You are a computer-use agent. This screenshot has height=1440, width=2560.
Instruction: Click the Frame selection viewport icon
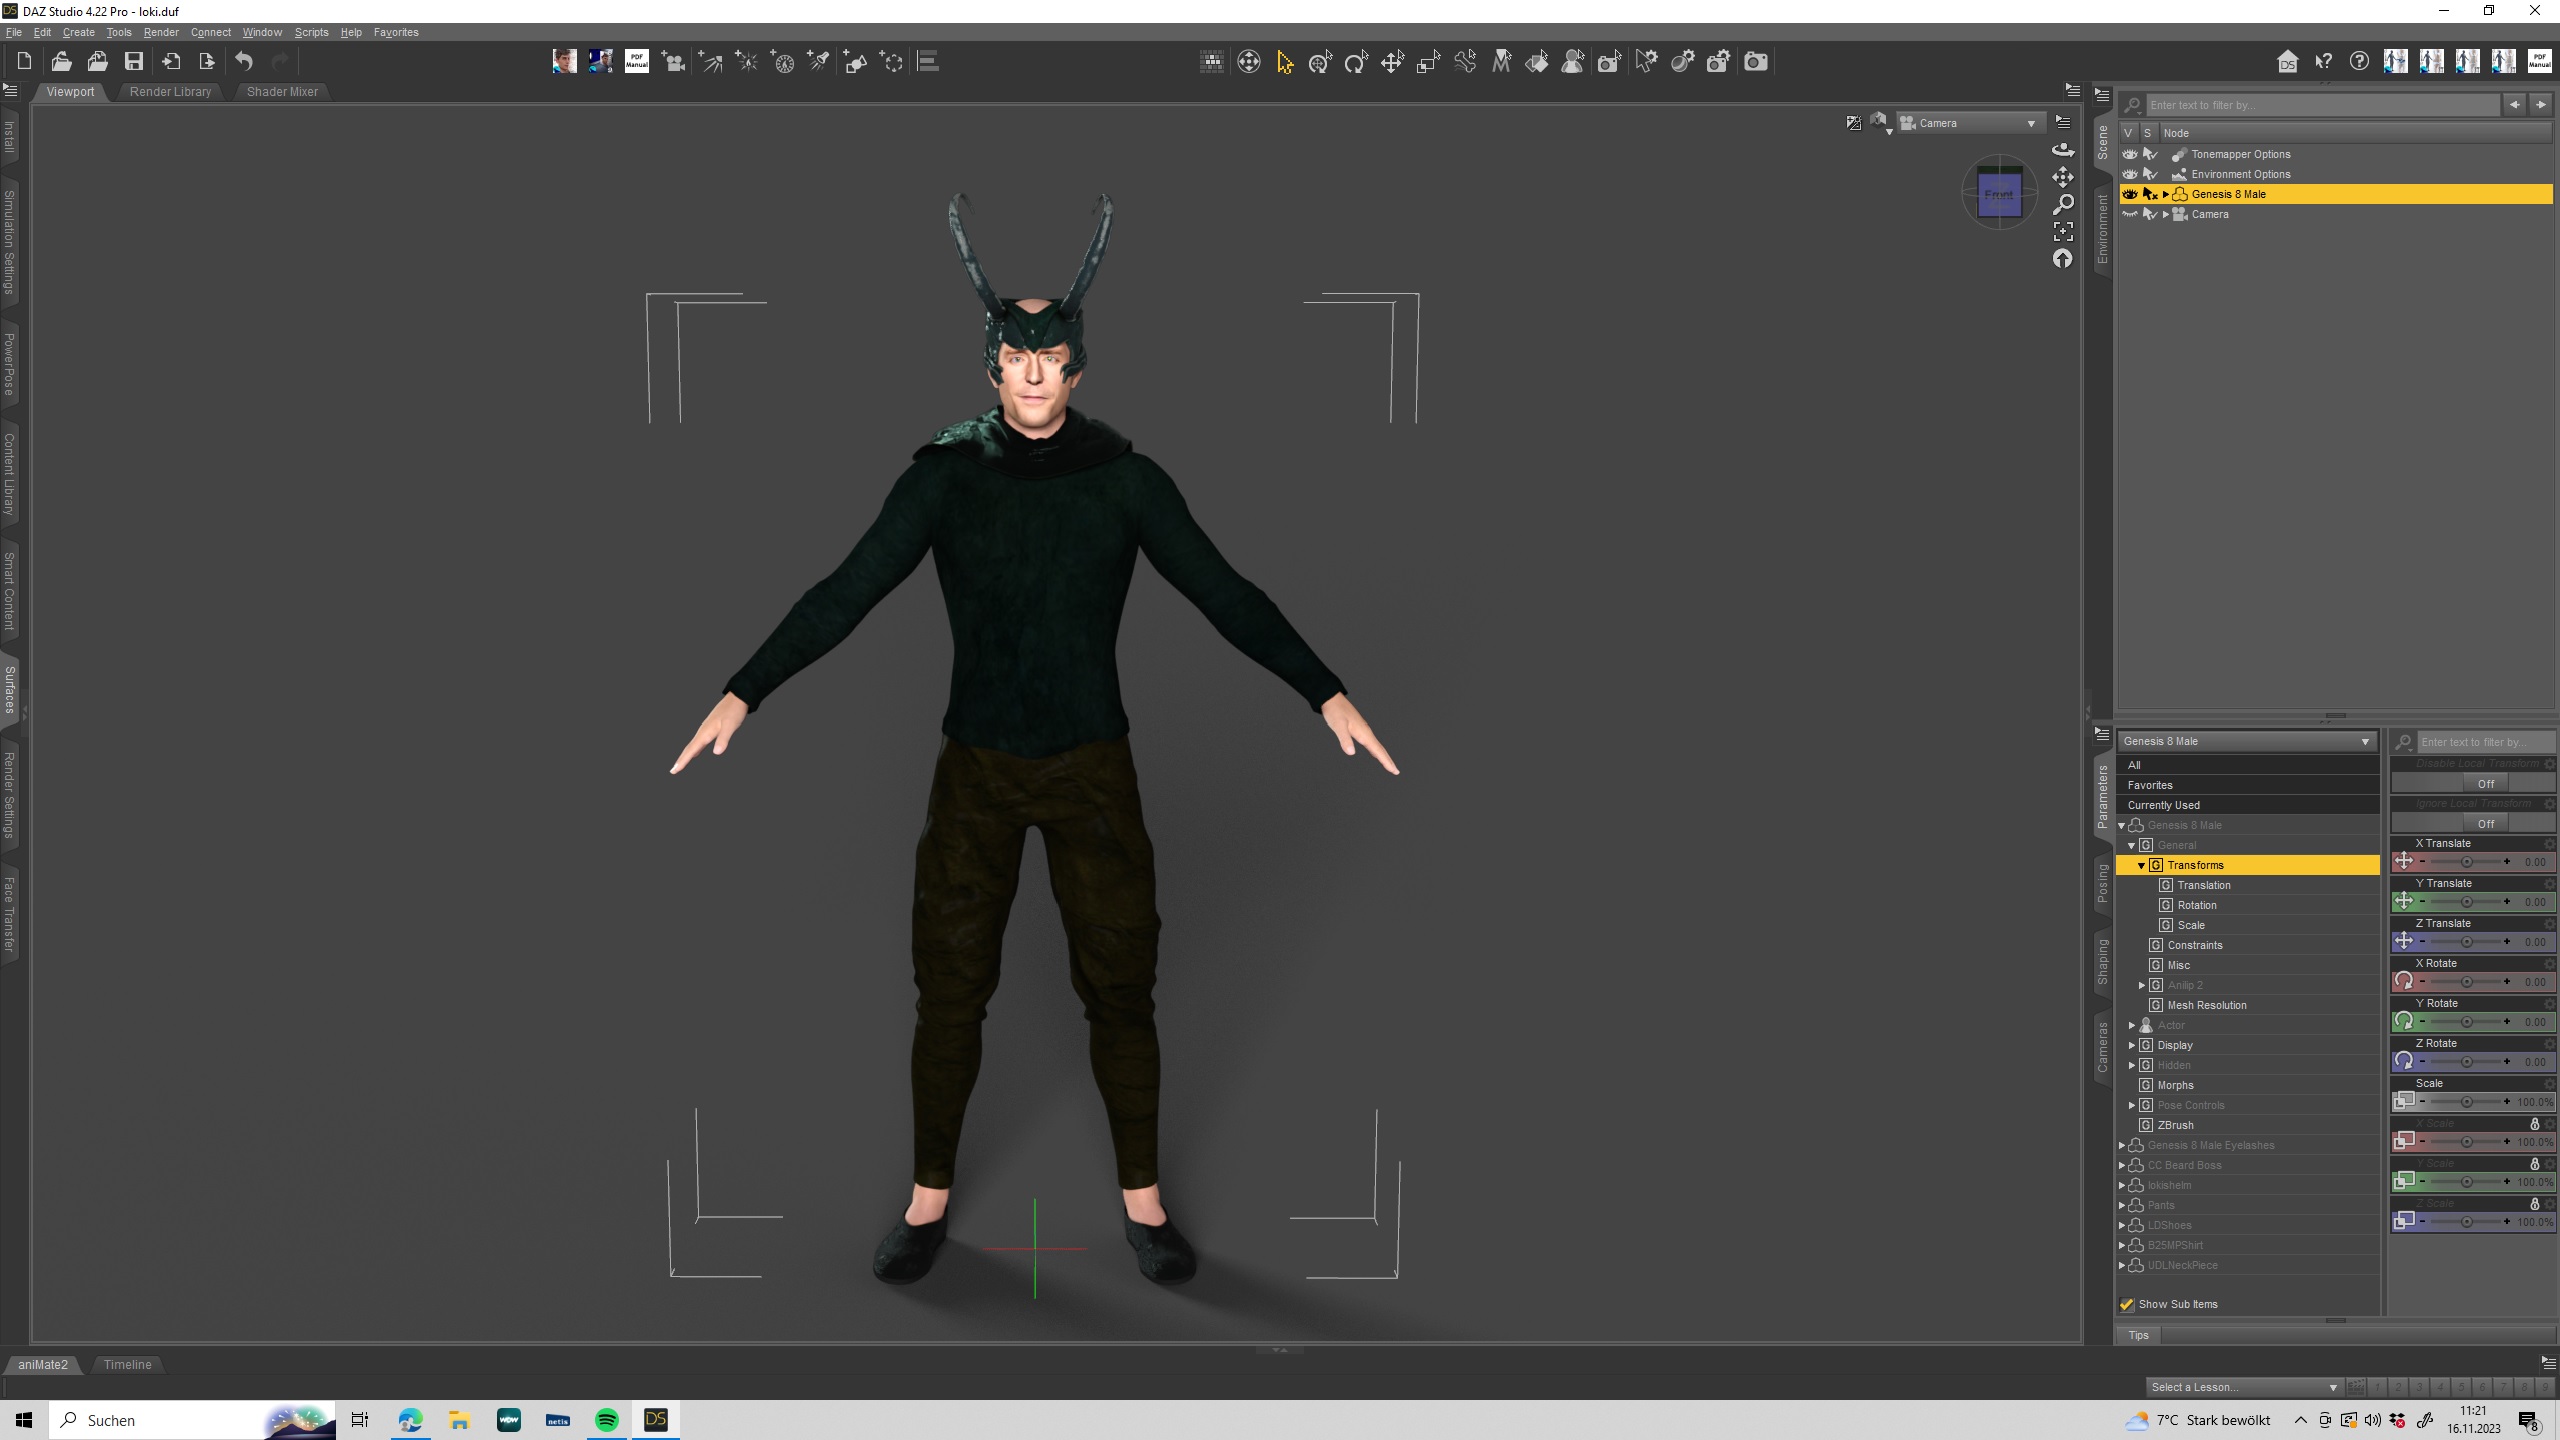2062,231
